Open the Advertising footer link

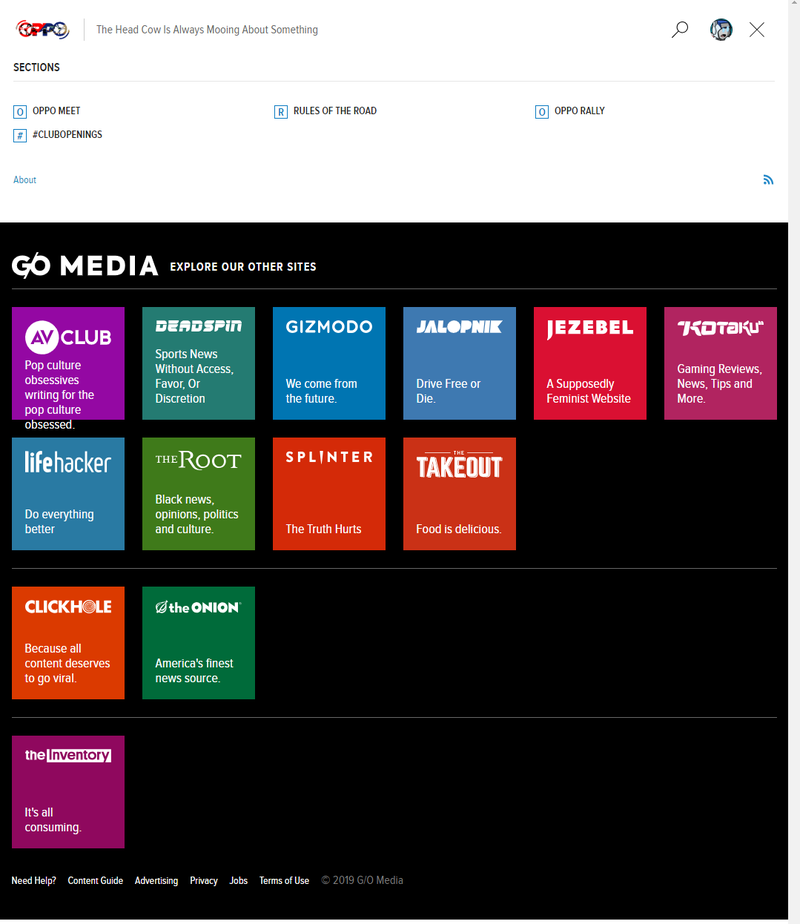[x=156, y=880]
